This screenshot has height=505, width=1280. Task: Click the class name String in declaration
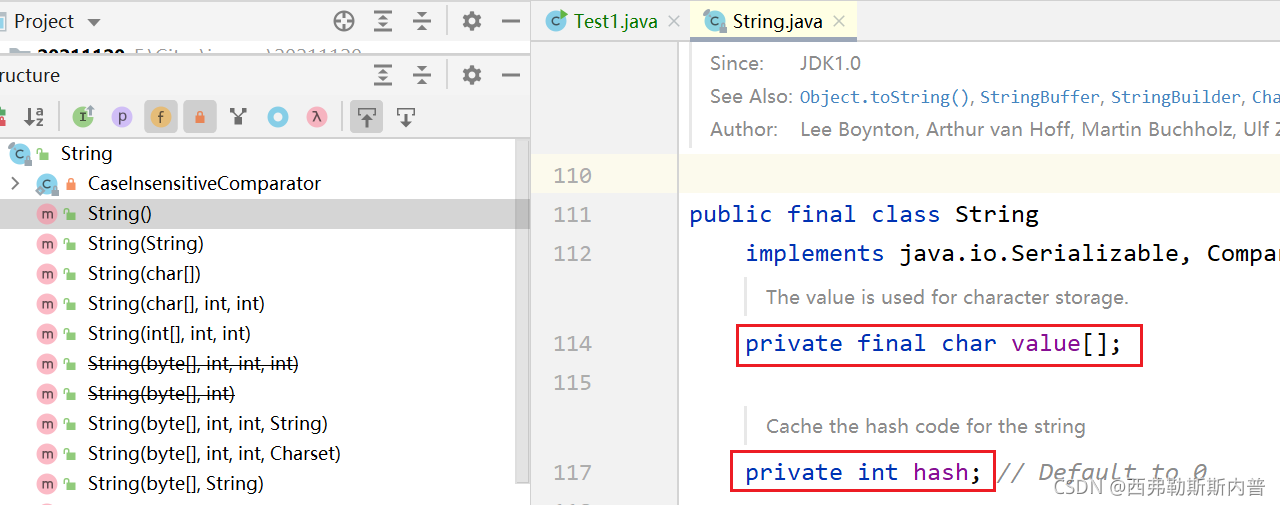(x=997, y=214)
